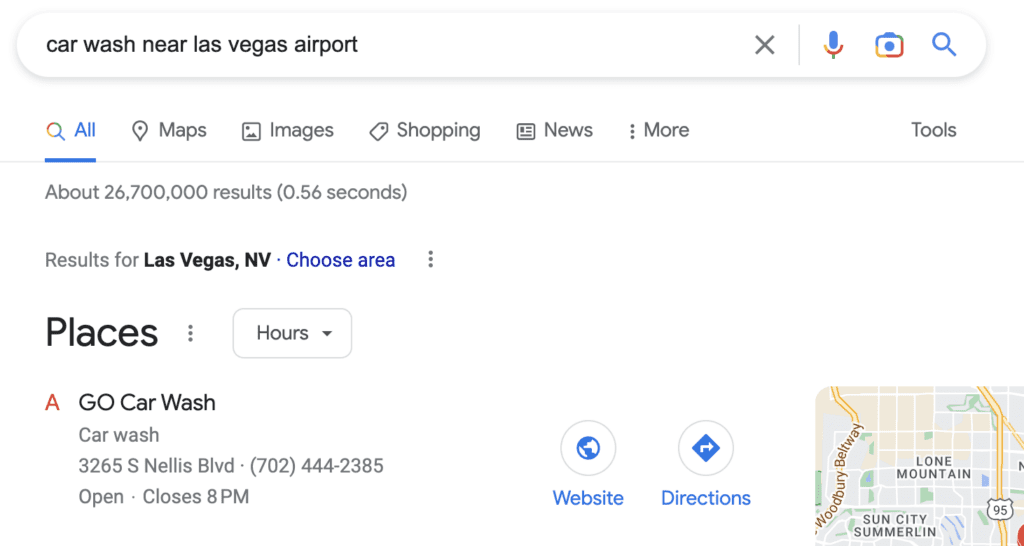The width and height of the screenshot is (1024, 546).
Task: Select the All results tab
Action: tap(71, 131)
